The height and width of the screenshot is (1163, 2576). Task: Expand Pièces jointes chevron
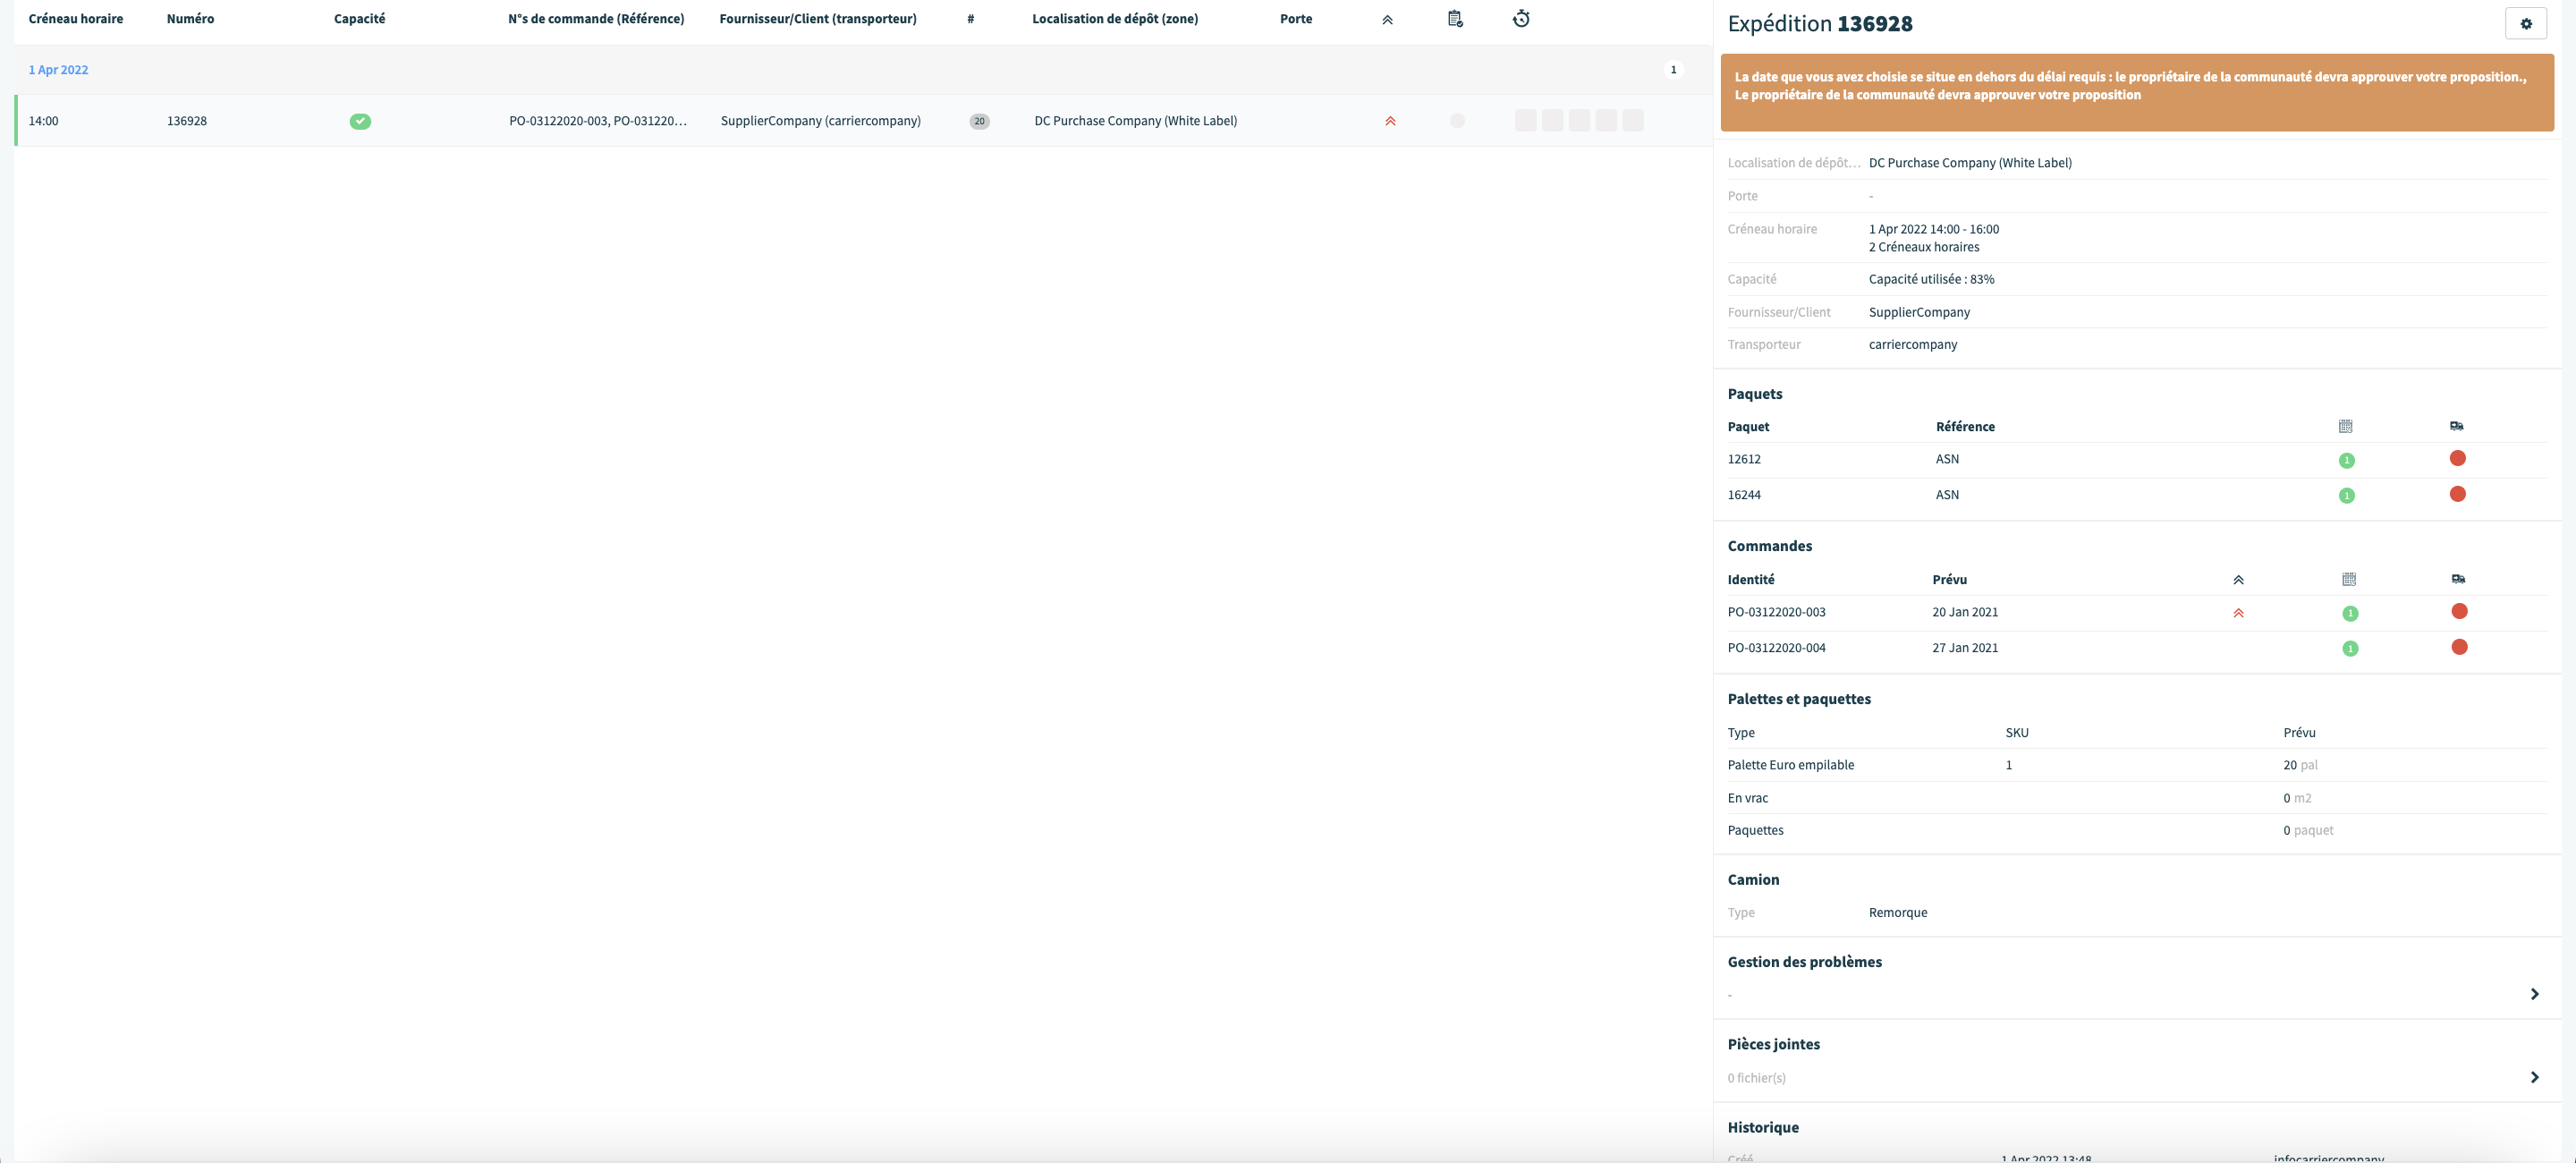2534,1077
